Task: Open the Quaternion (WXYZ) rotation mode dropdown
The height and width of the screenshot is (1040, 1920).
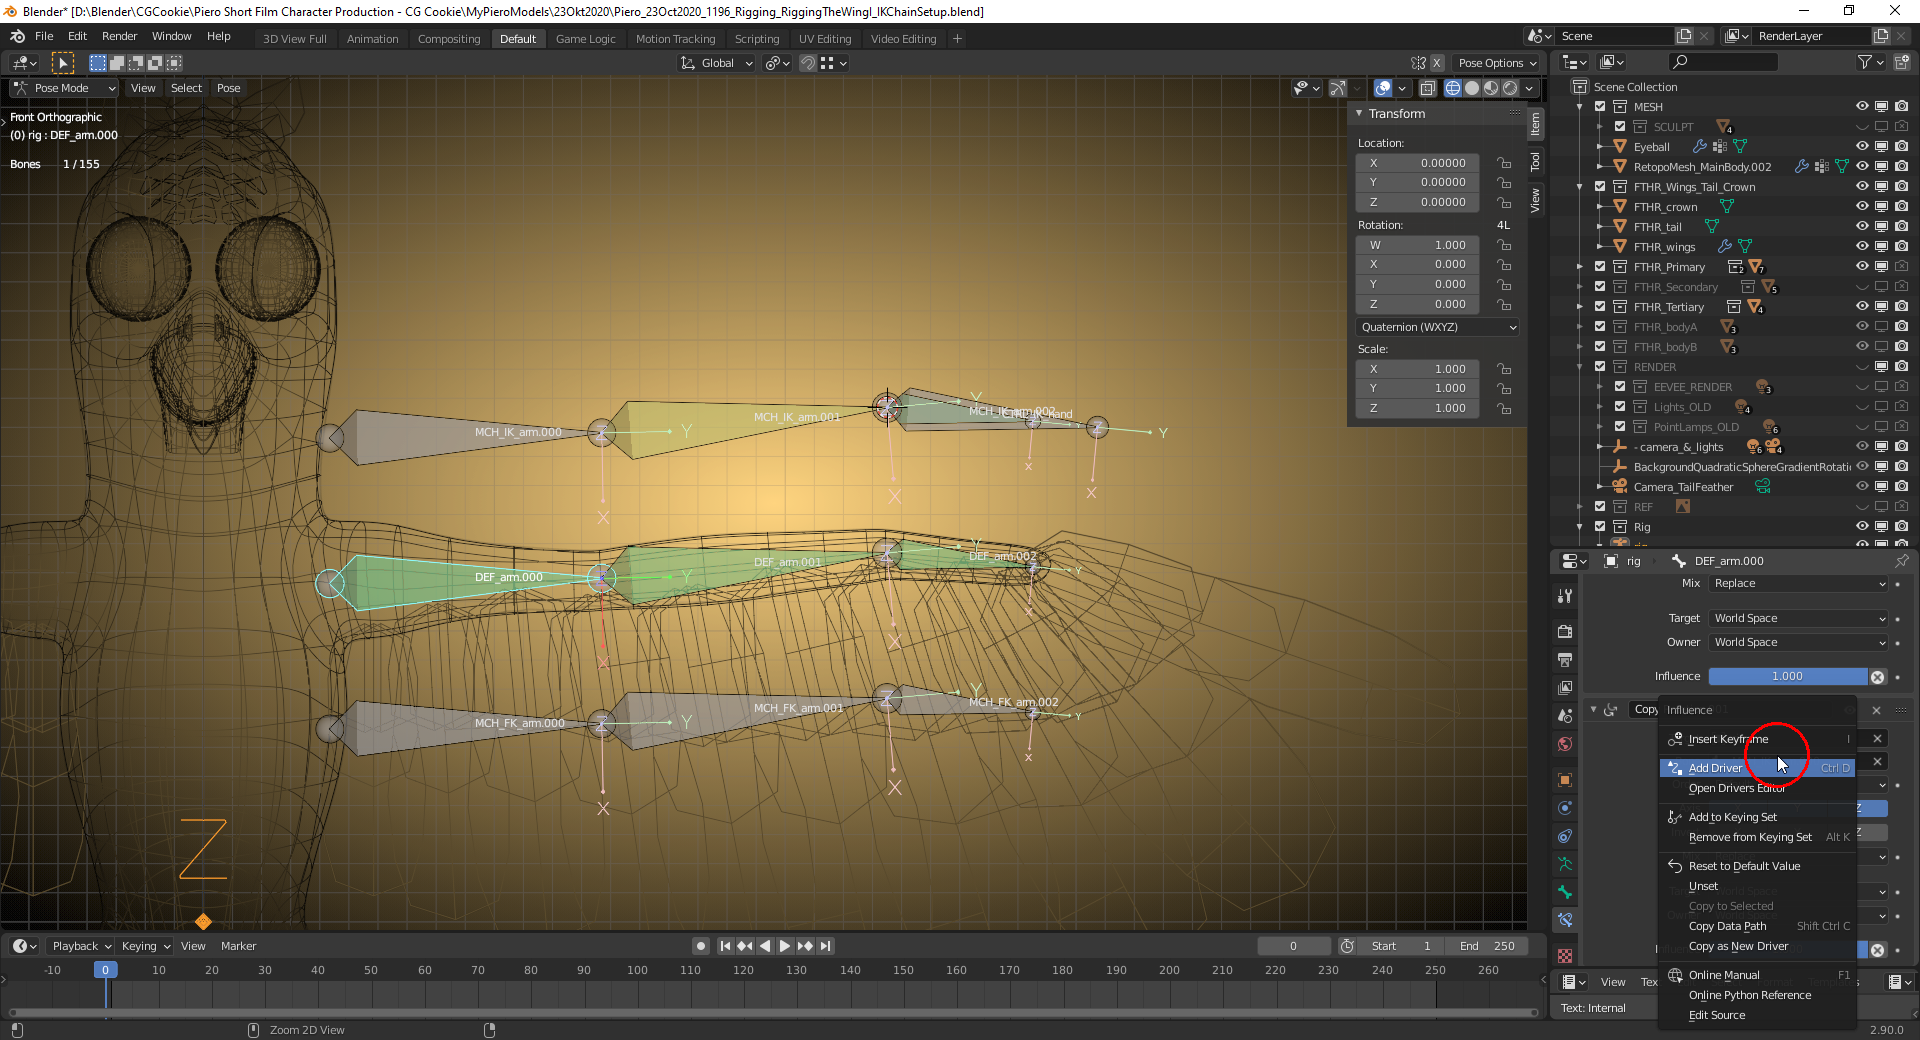Action: [x=1437, y=327]
